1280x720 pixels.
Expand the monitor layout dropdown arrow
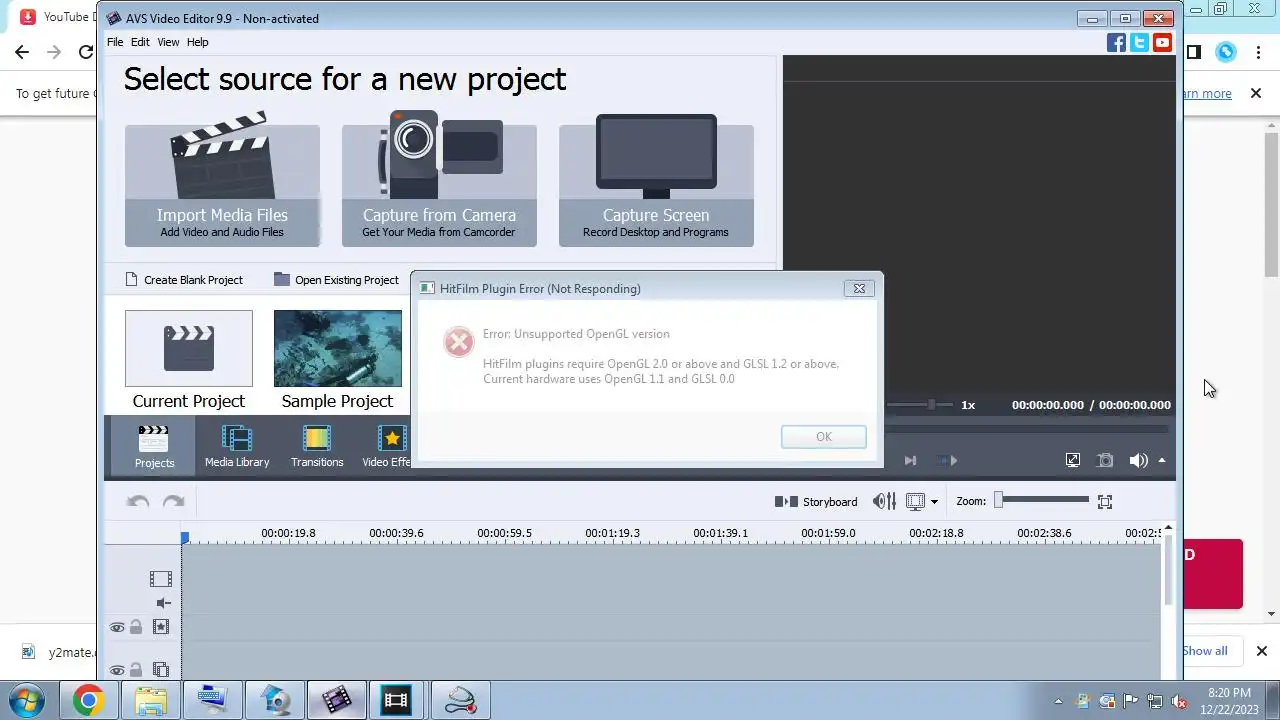click(935, 502)
